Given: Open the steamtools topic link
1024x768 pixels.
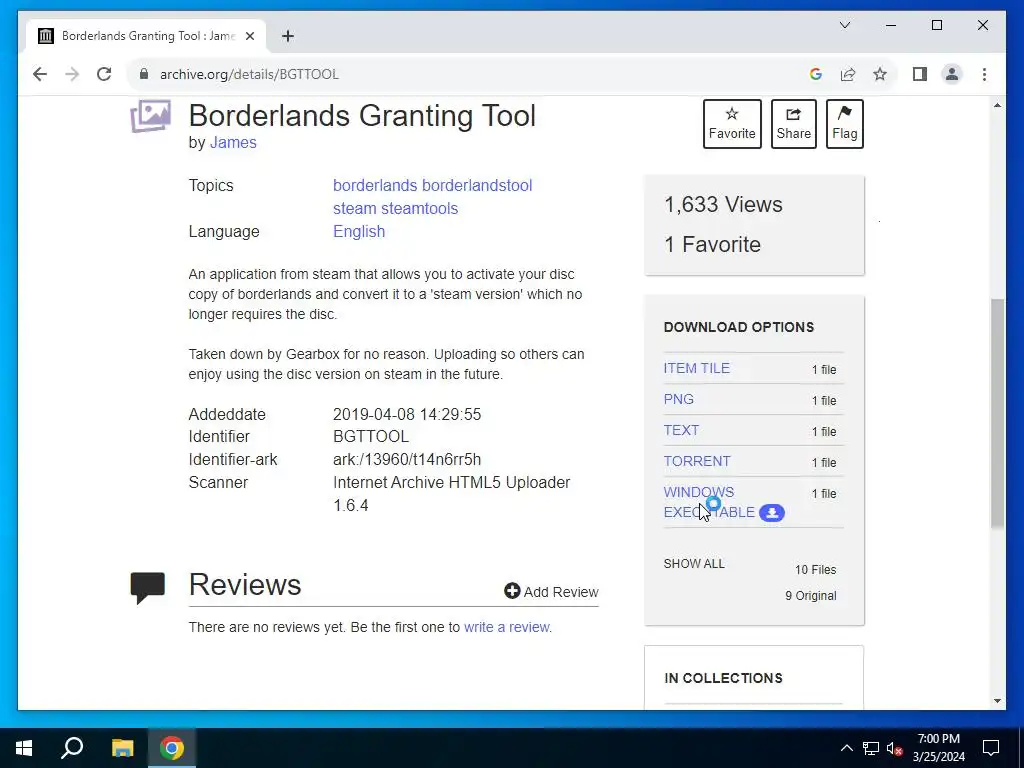Looking at the screenshot, I should click(x=419, y=208).
